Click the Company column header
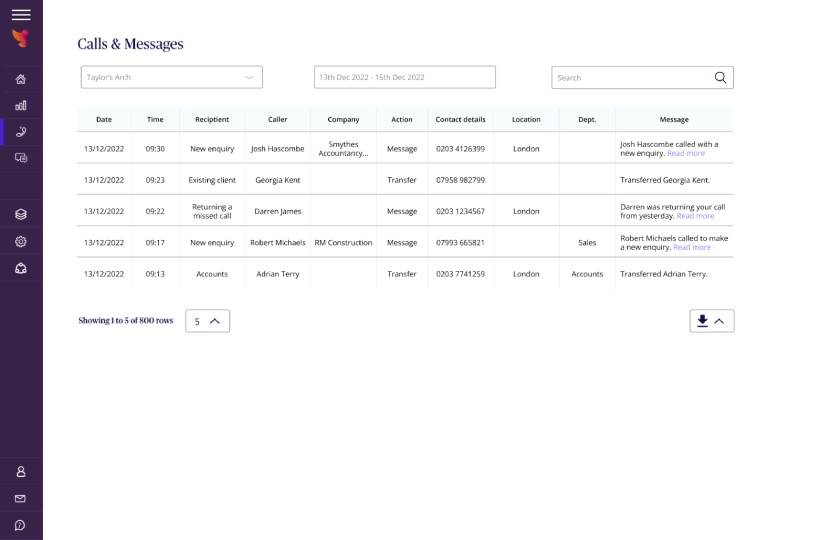 tap(343, 119)
